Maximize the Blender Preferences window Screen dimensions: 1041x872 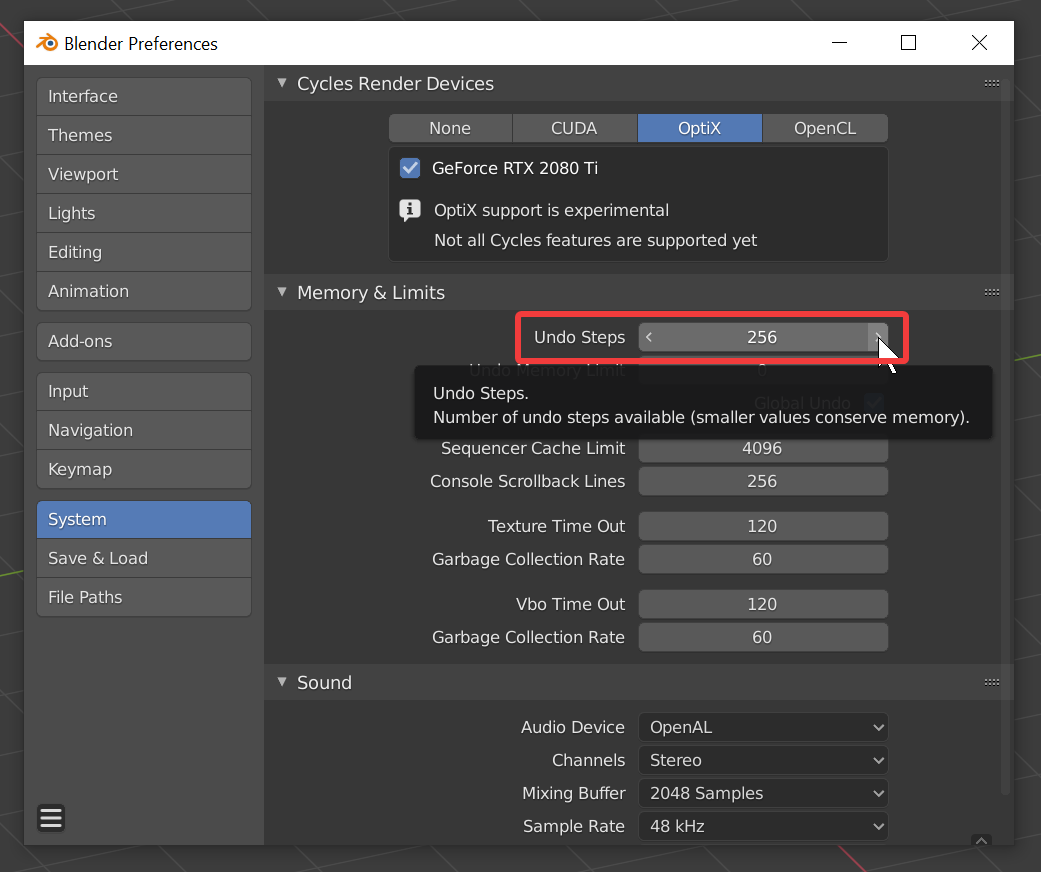[908, 43]
